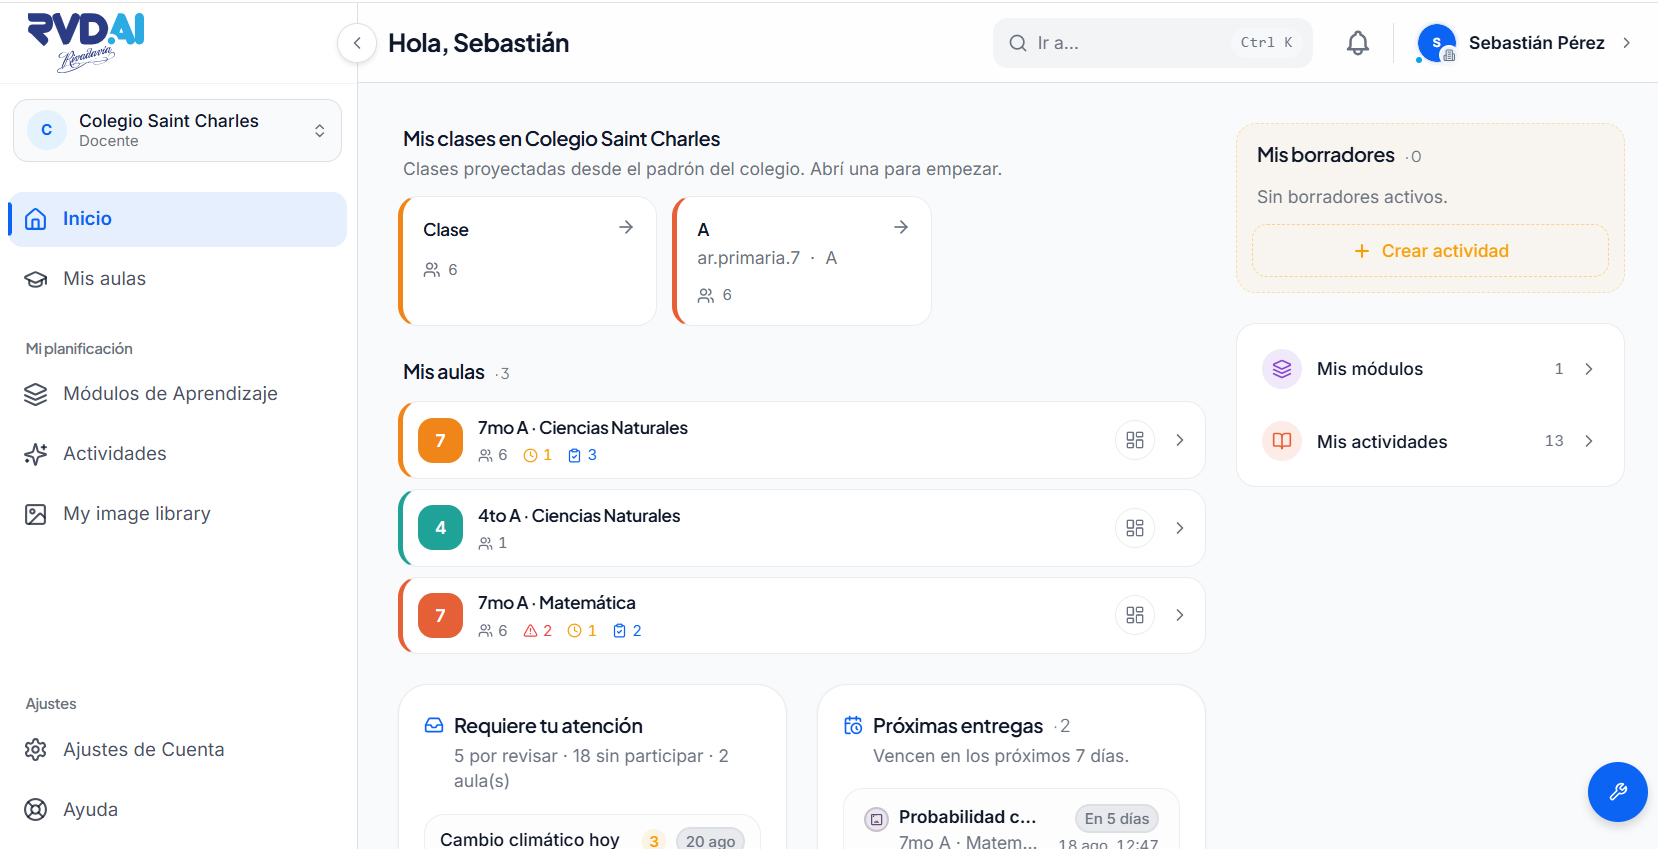
Task: Click the orange 7 badge for Ciencias Naturales
Action: [440, 440]
